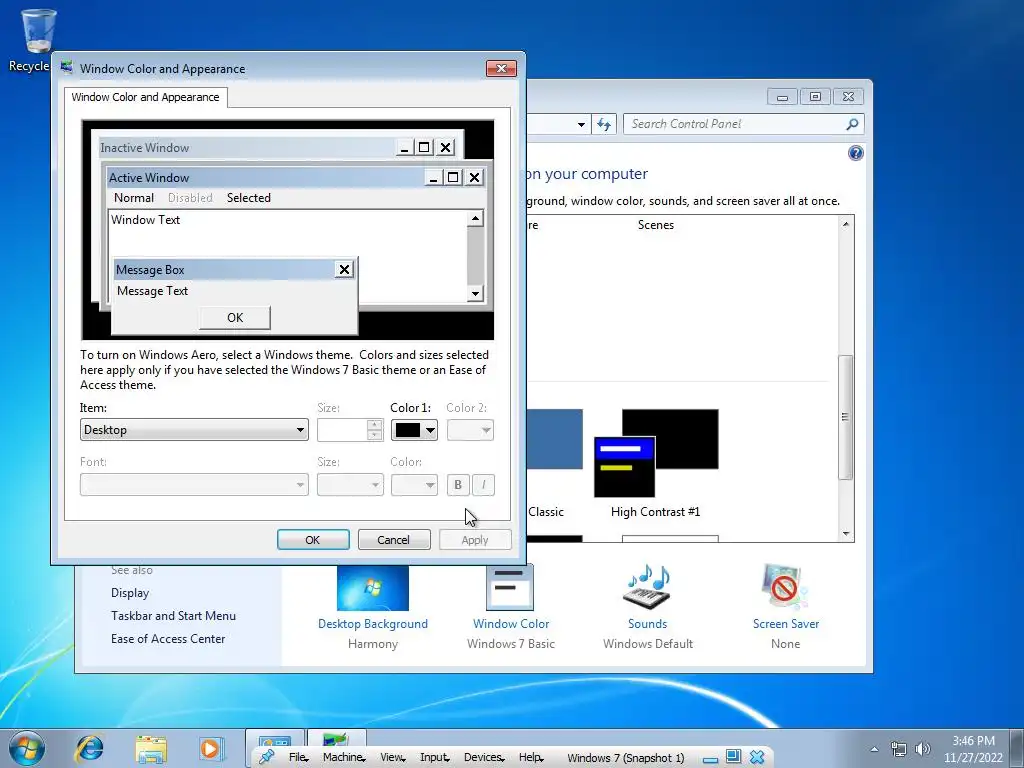Click OK in the appearance dialog
1024x768 pixels.
[313, 539]
